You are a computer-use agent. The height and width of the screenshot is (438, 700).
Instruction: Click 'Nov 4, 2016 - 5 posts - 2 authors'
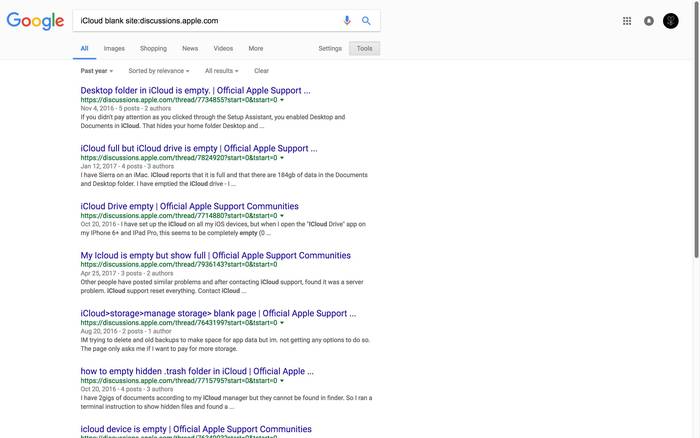point(125,108)
